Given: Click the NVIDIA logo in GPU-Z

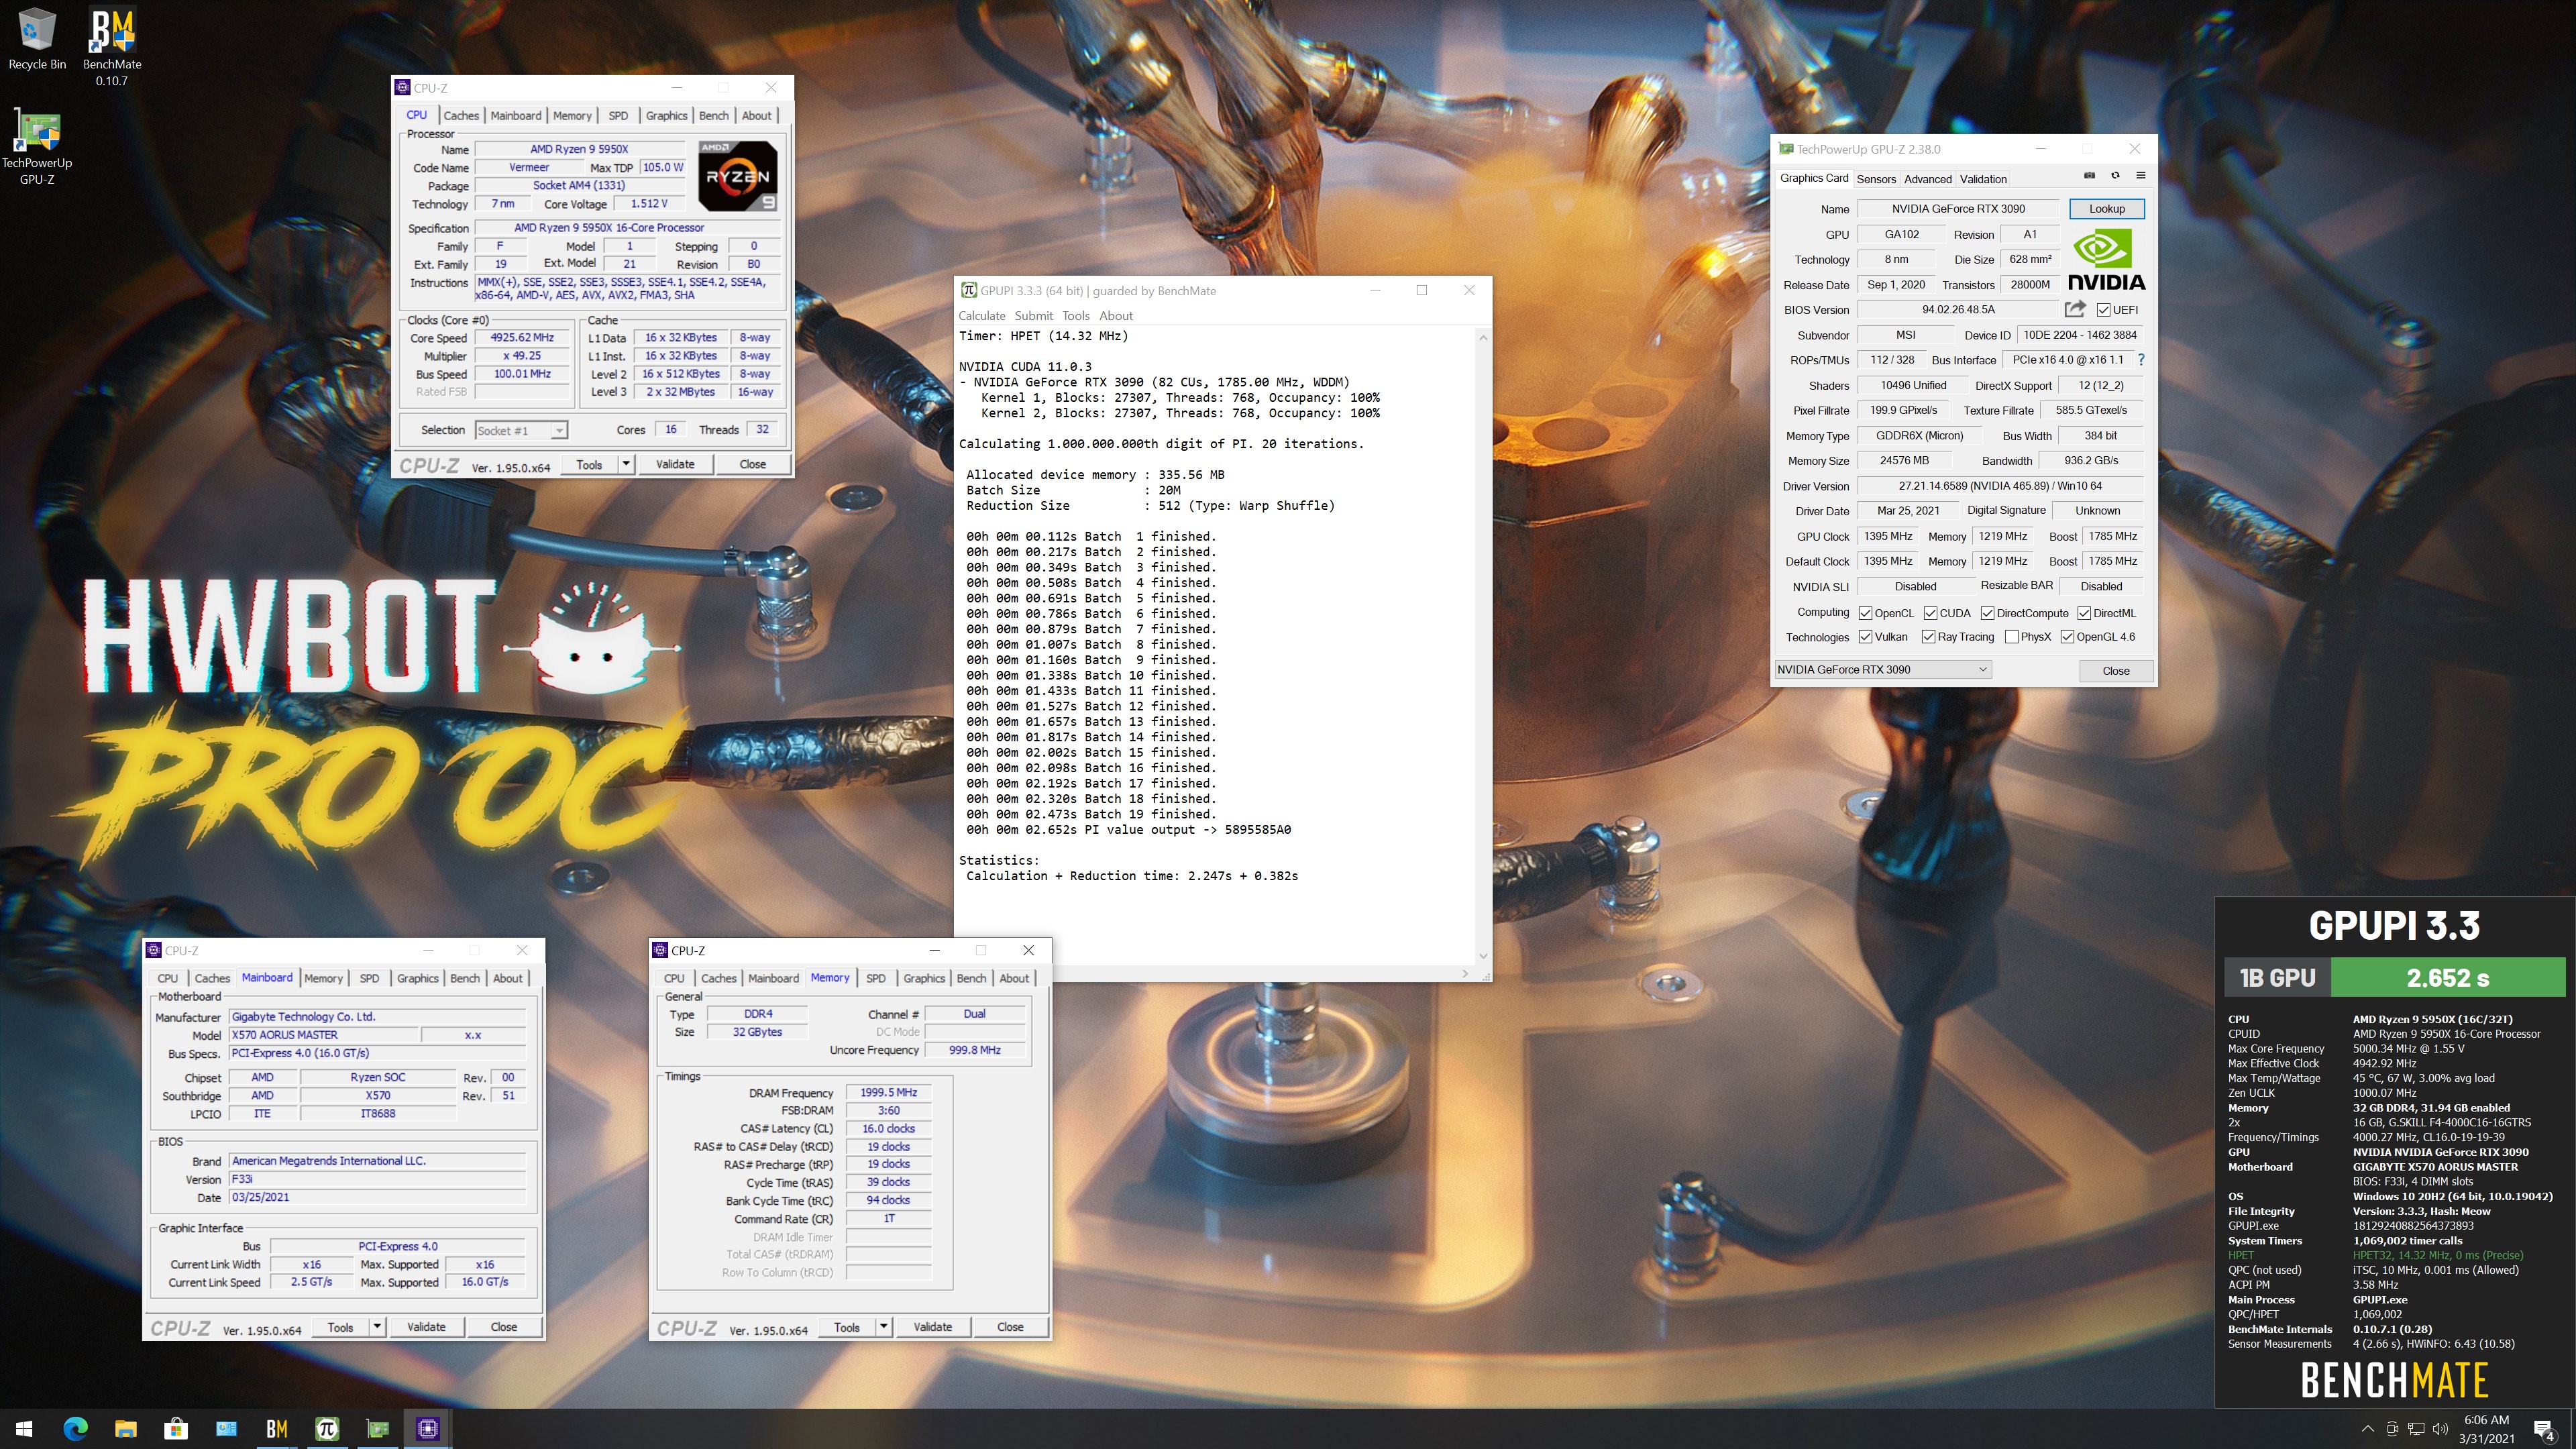Looking at the screenshot, I should [2106, 260].
